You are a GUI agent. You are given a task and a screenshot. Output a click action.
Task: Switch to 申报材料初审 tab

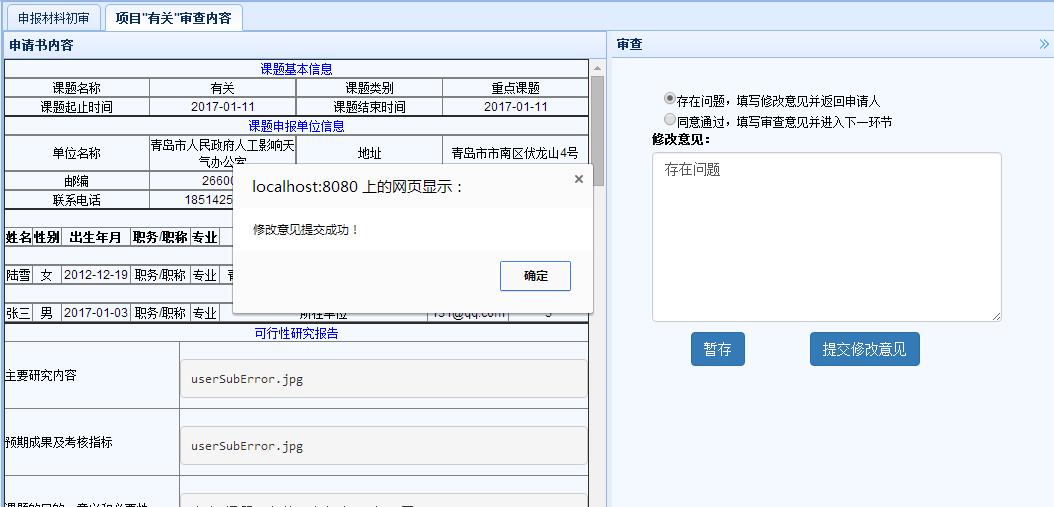click(x=53, y=17)
